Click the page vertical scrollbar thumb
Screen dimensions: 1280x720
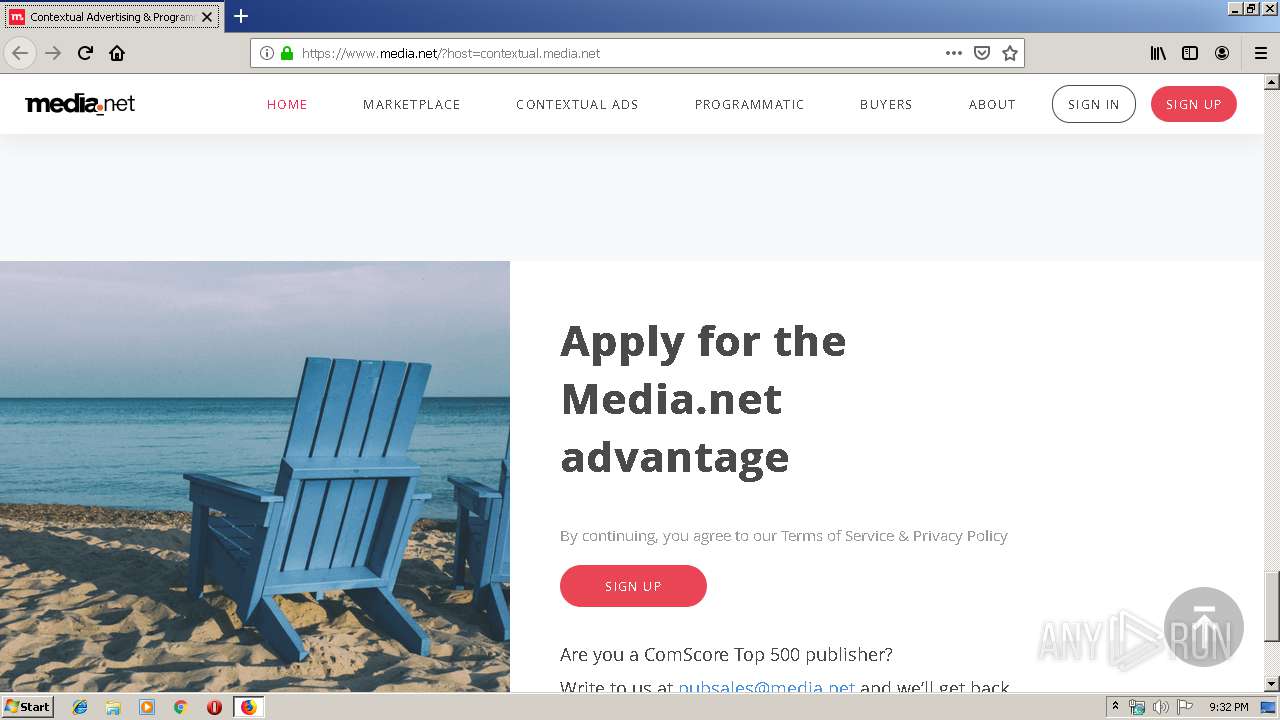(1271, 606)
